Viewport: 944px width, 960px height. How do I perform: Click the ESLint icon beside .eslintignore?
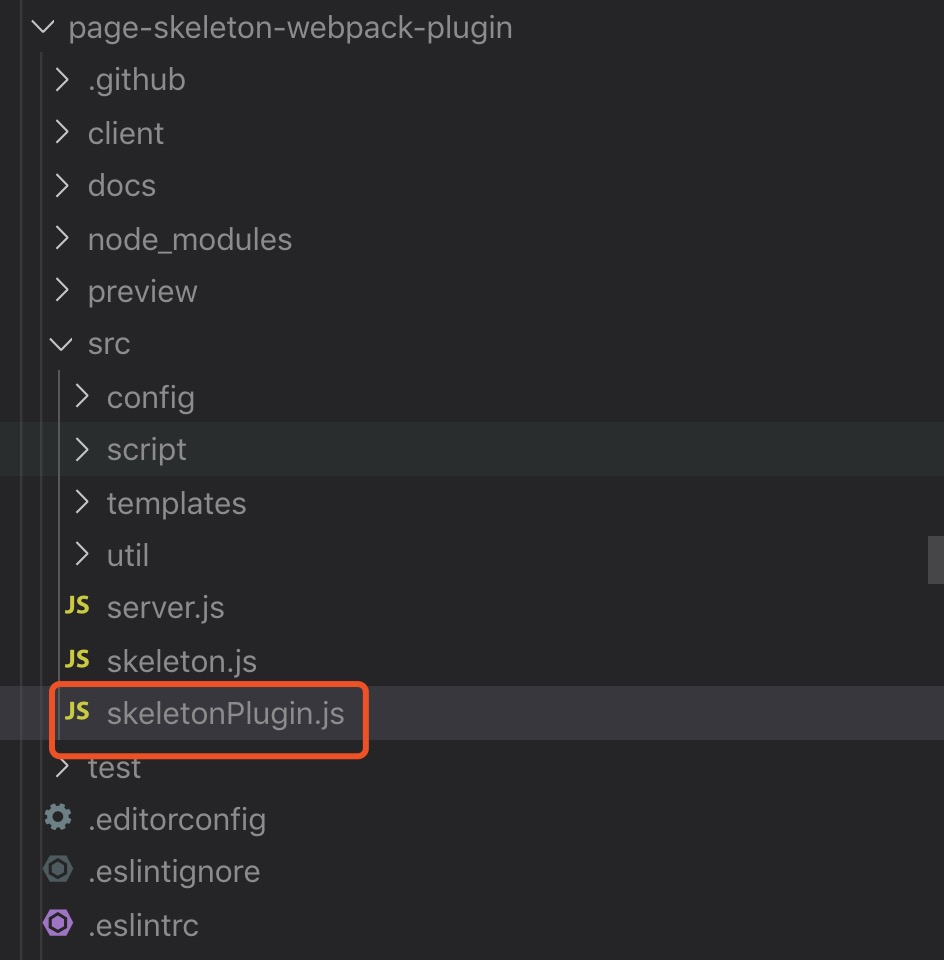point(58,870)
